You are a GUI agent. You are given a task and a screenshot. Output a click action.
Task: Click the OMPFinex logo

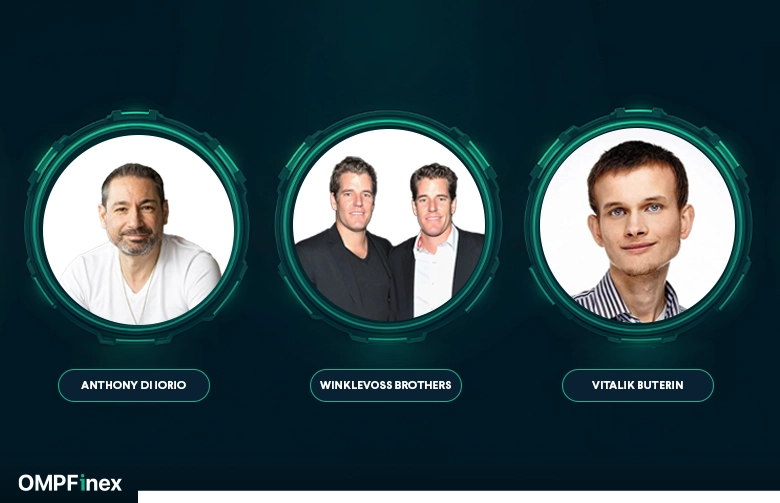pos(70,483)
